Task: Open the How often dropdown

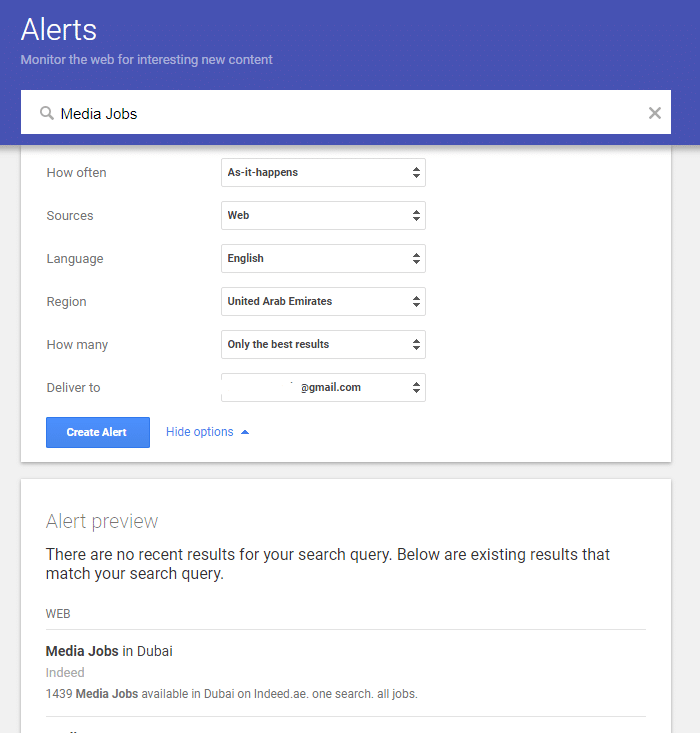Action: [323, 172]
